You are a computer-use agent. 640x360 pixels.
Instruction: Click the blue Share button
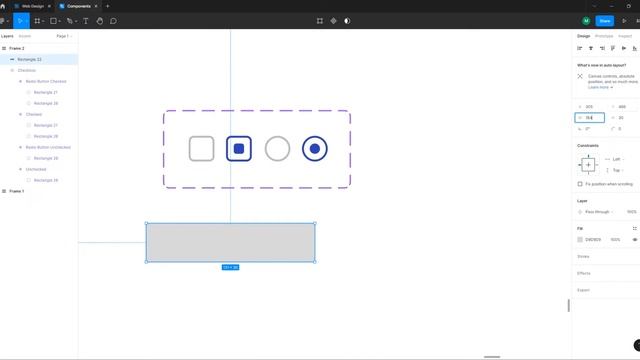[605, 21]
